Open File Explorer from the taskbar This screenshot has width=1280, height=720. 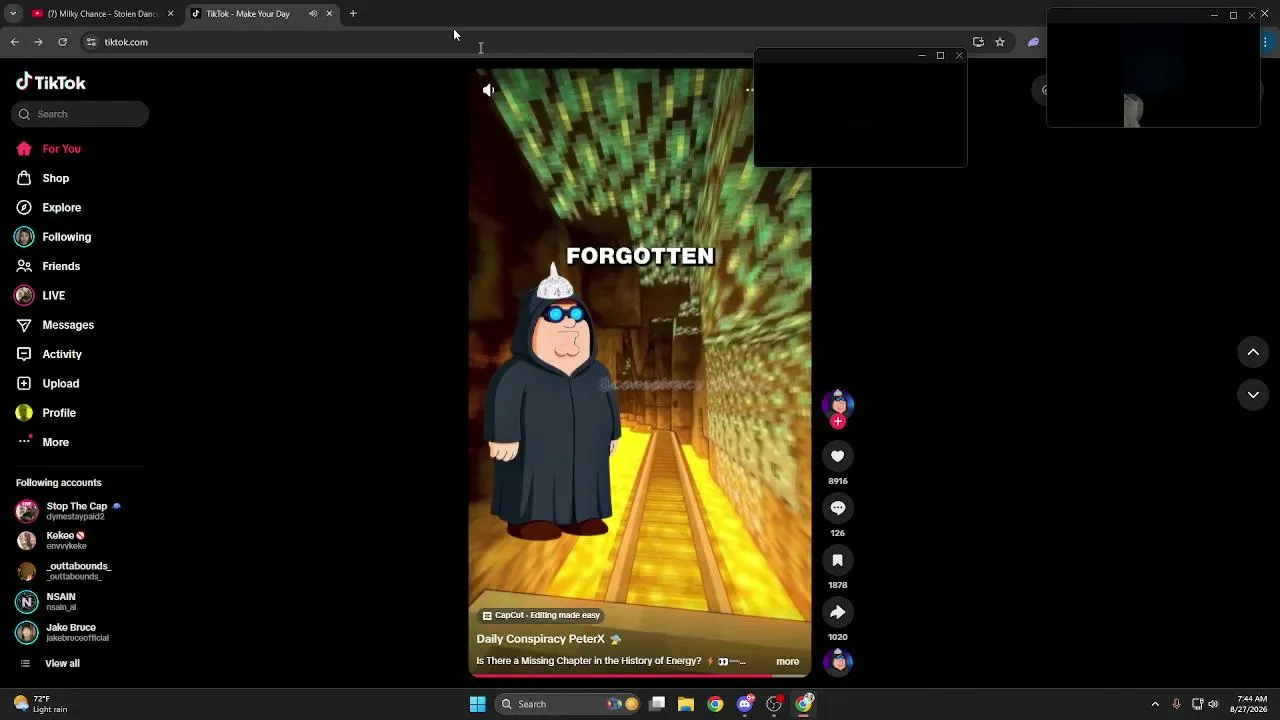(686, 704)
